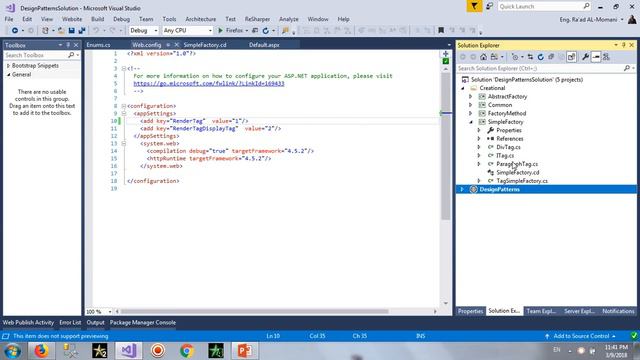This screenshot has height=360, width=640.
Task: Open Chrome from the Windows taskbar
Action: [x=187, y=351]
